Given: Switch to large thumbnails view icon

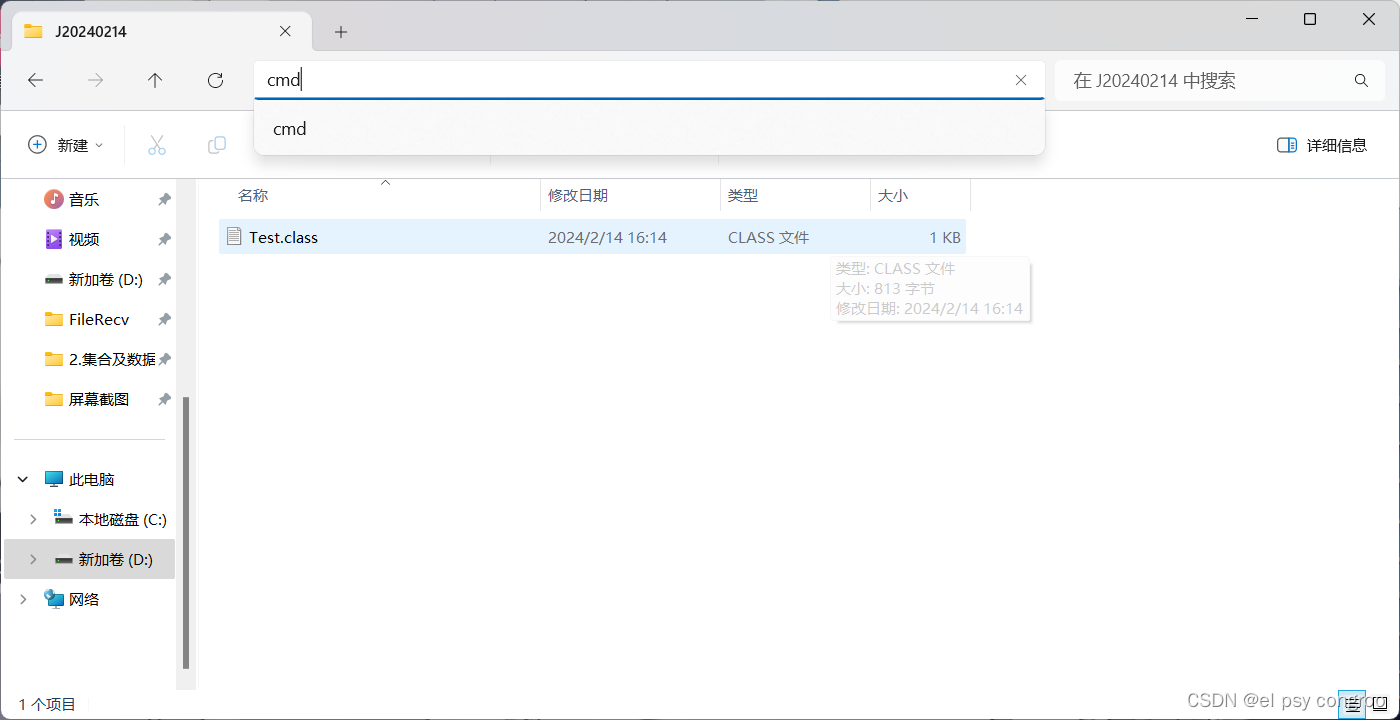Looking at the screenshot, I should click(x=1379, y=704).
